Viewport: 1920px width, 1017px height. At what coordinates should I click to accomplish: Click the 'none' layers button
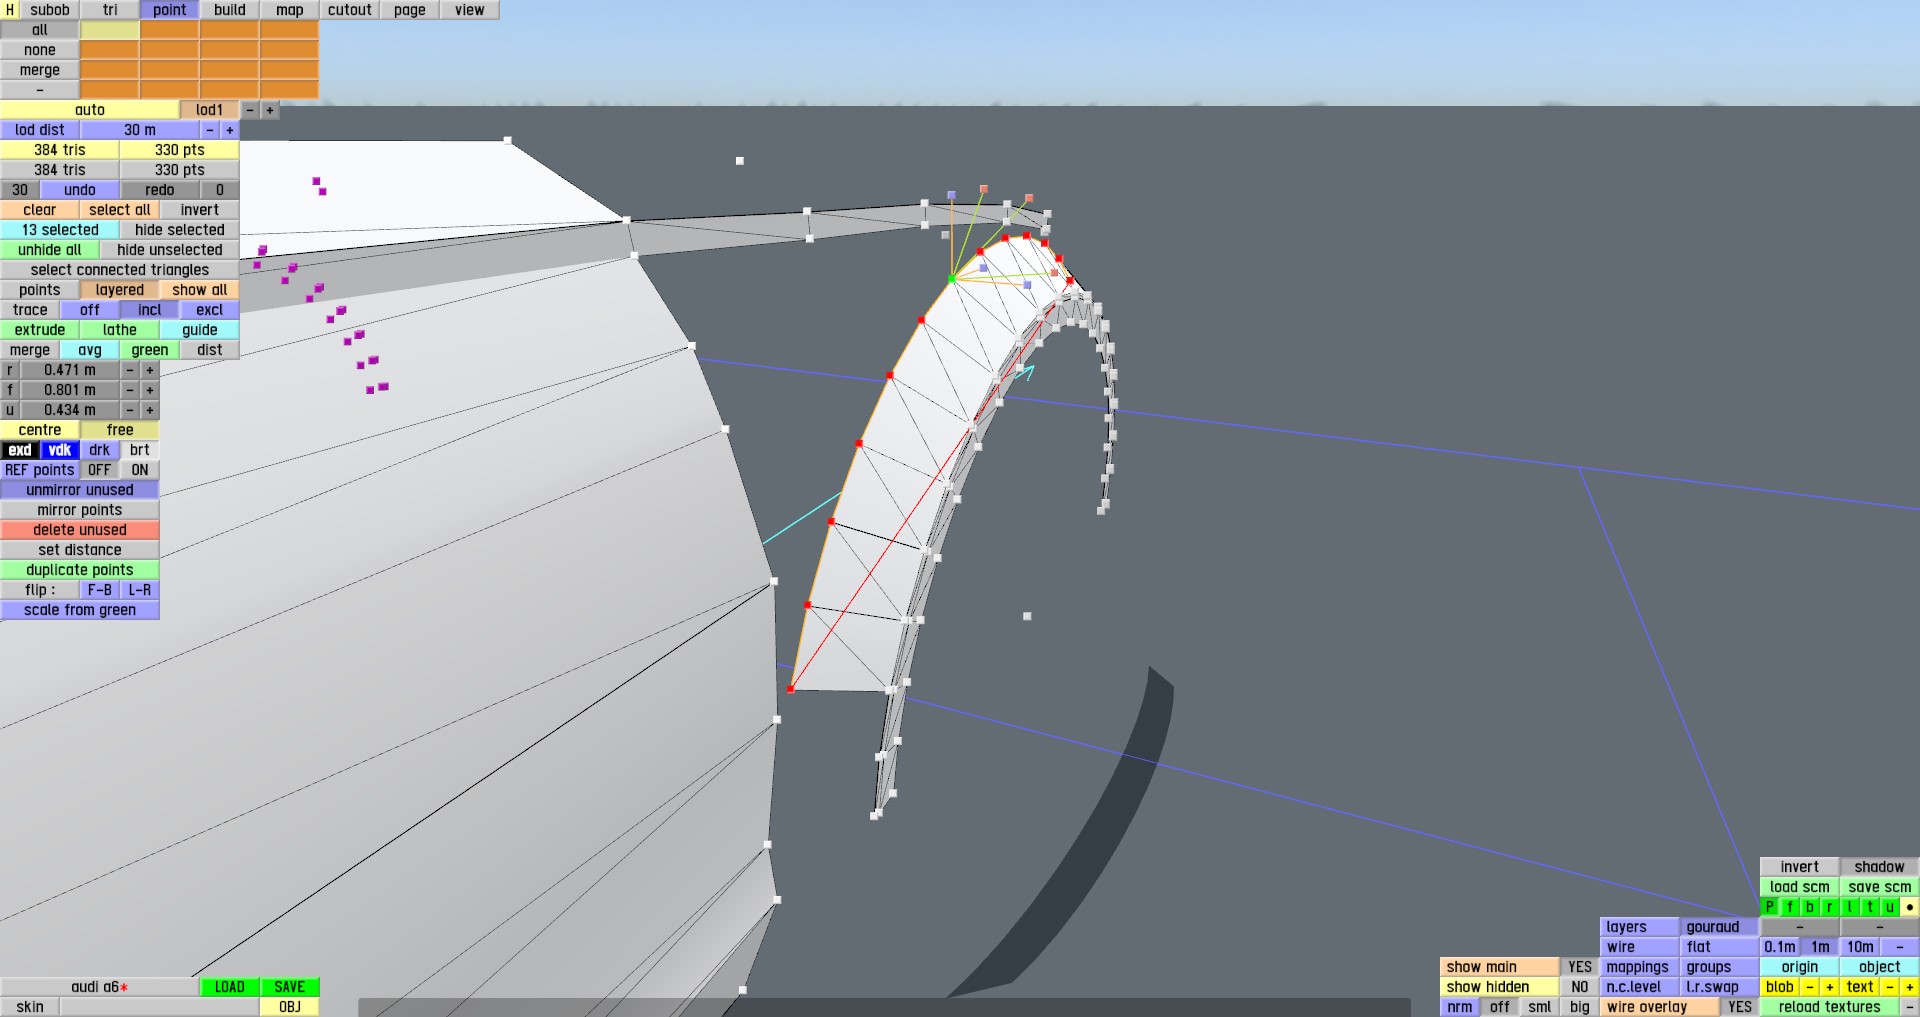coord(40,50)
